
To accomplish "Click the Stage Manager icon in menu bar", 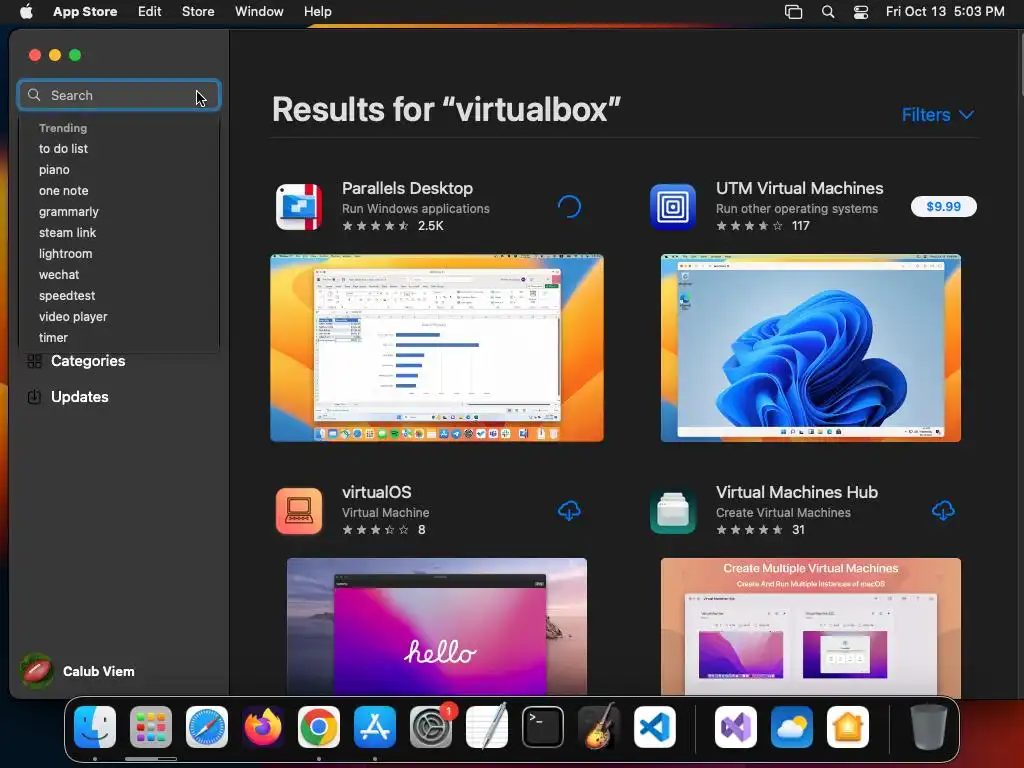I will (793, 12).
